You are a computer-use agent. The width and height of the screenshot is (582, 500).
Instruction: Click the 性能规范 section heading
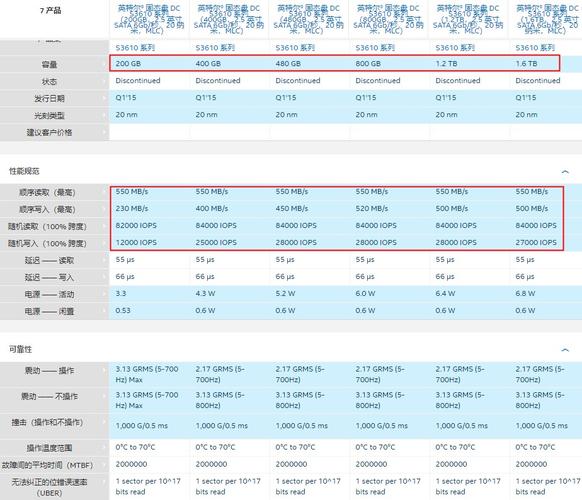click(24, 171)
